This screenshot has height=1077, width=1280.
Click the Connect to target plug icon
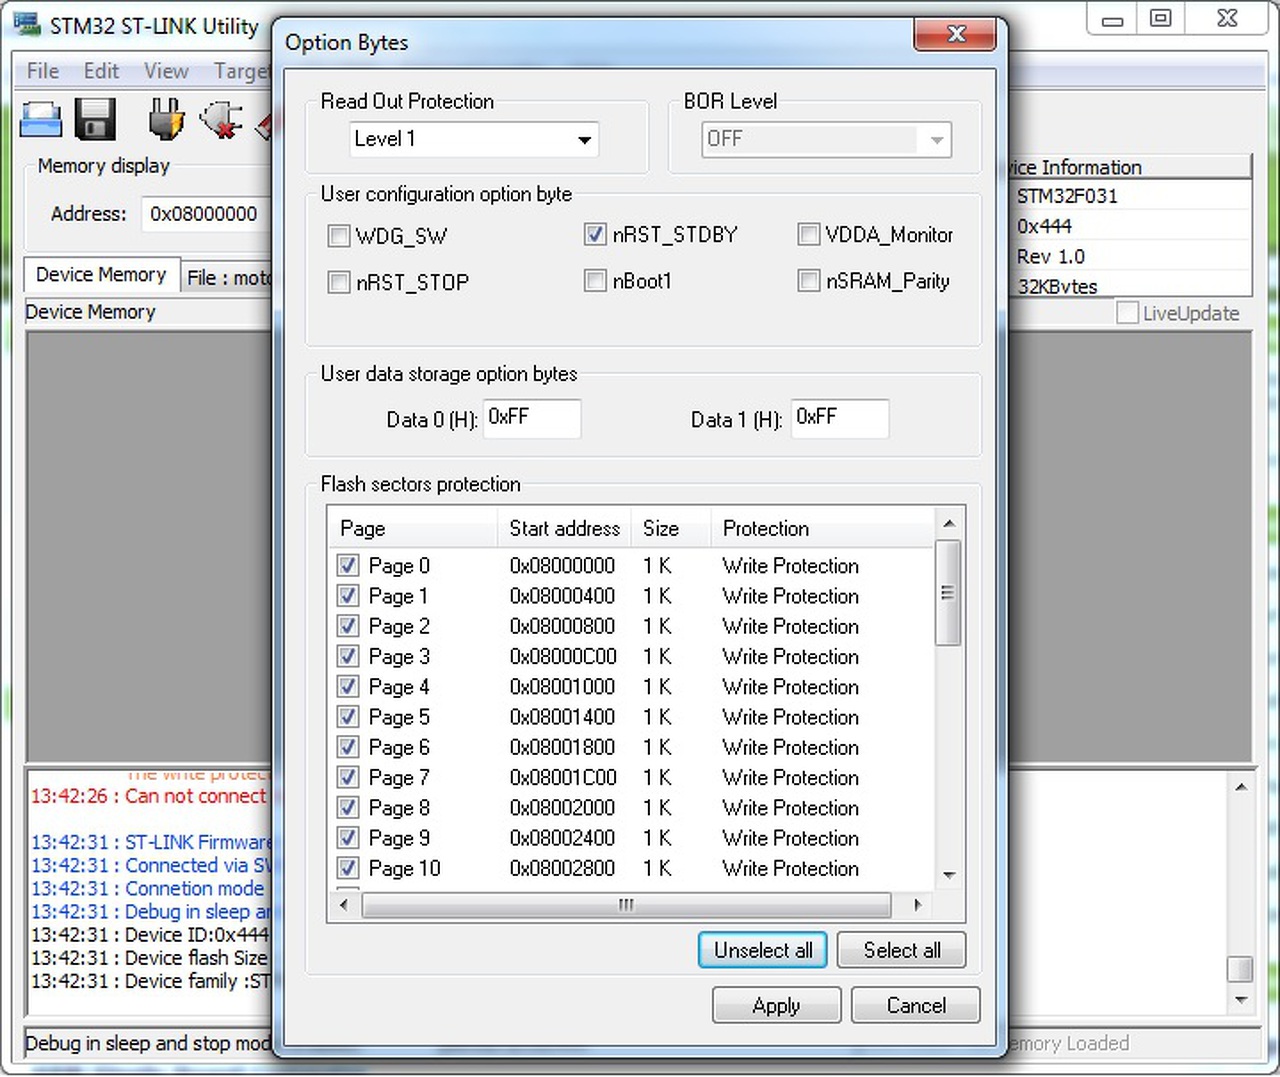(x=166, y=119)
